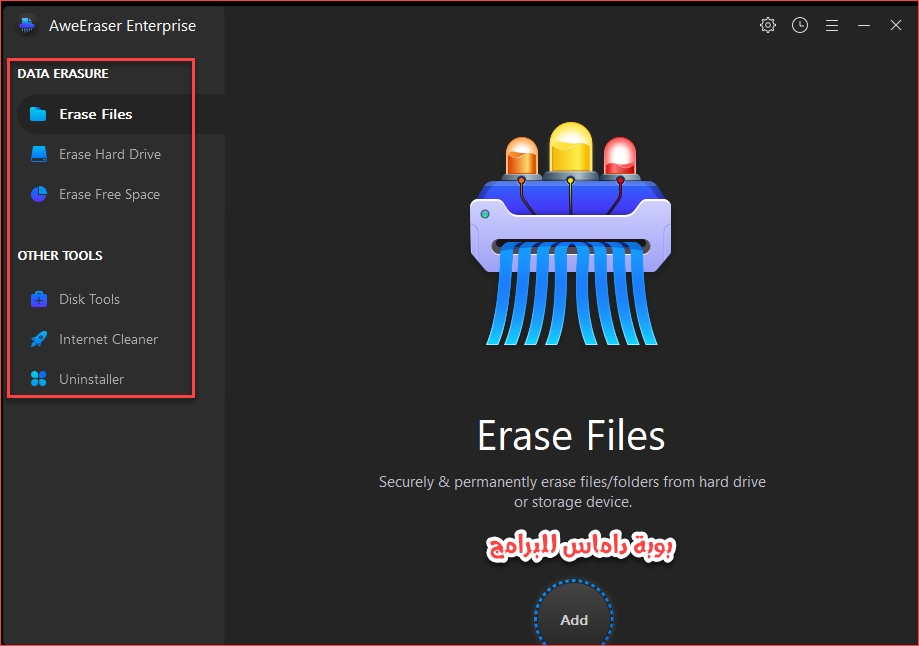Click the Internet Cleaner rocket icon
Image resolution: width=919 pixels, height=646 pixels.
click(x=39, y=339)
